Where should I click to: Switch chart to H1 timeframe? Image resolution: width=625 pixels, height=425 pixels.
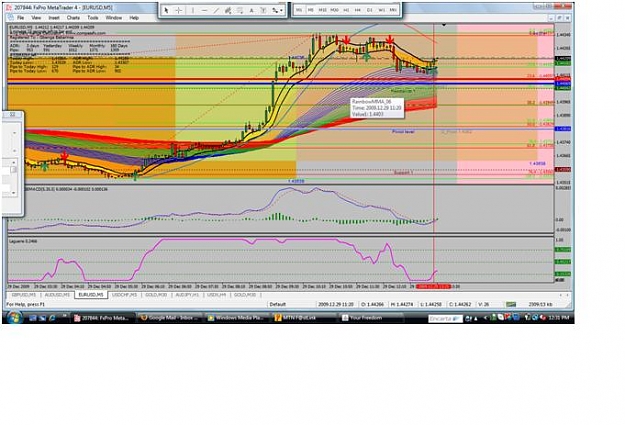coord(346,10)
